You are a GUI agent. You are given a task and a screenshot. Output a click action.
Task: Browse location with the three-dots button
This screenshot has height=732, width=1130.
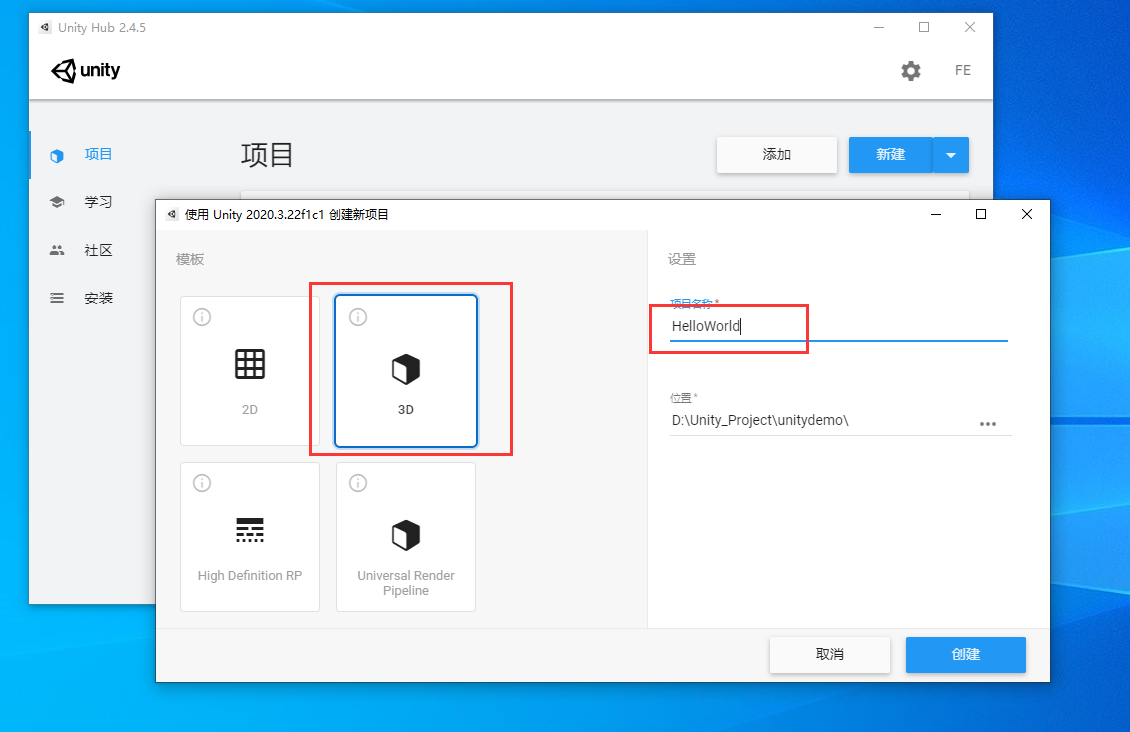pyautogui.click(x=988, y=424)
